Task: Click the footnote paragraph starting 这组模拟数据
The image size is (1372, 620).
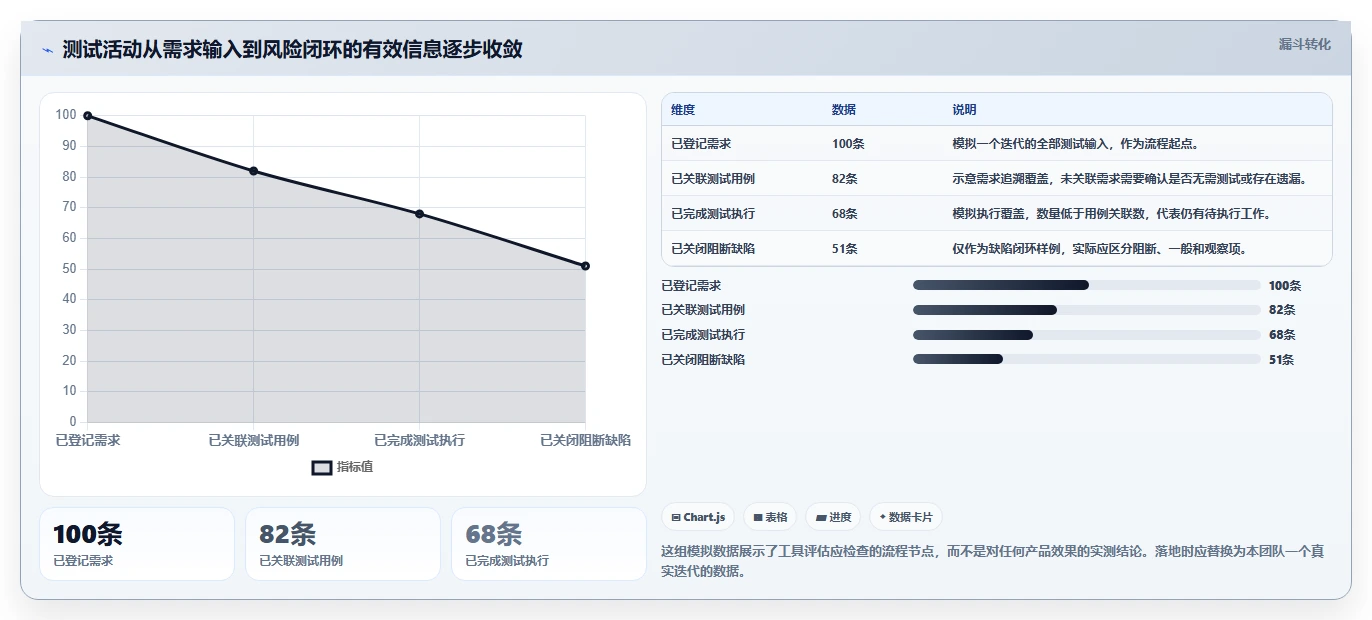Action: tap(992, 561)
